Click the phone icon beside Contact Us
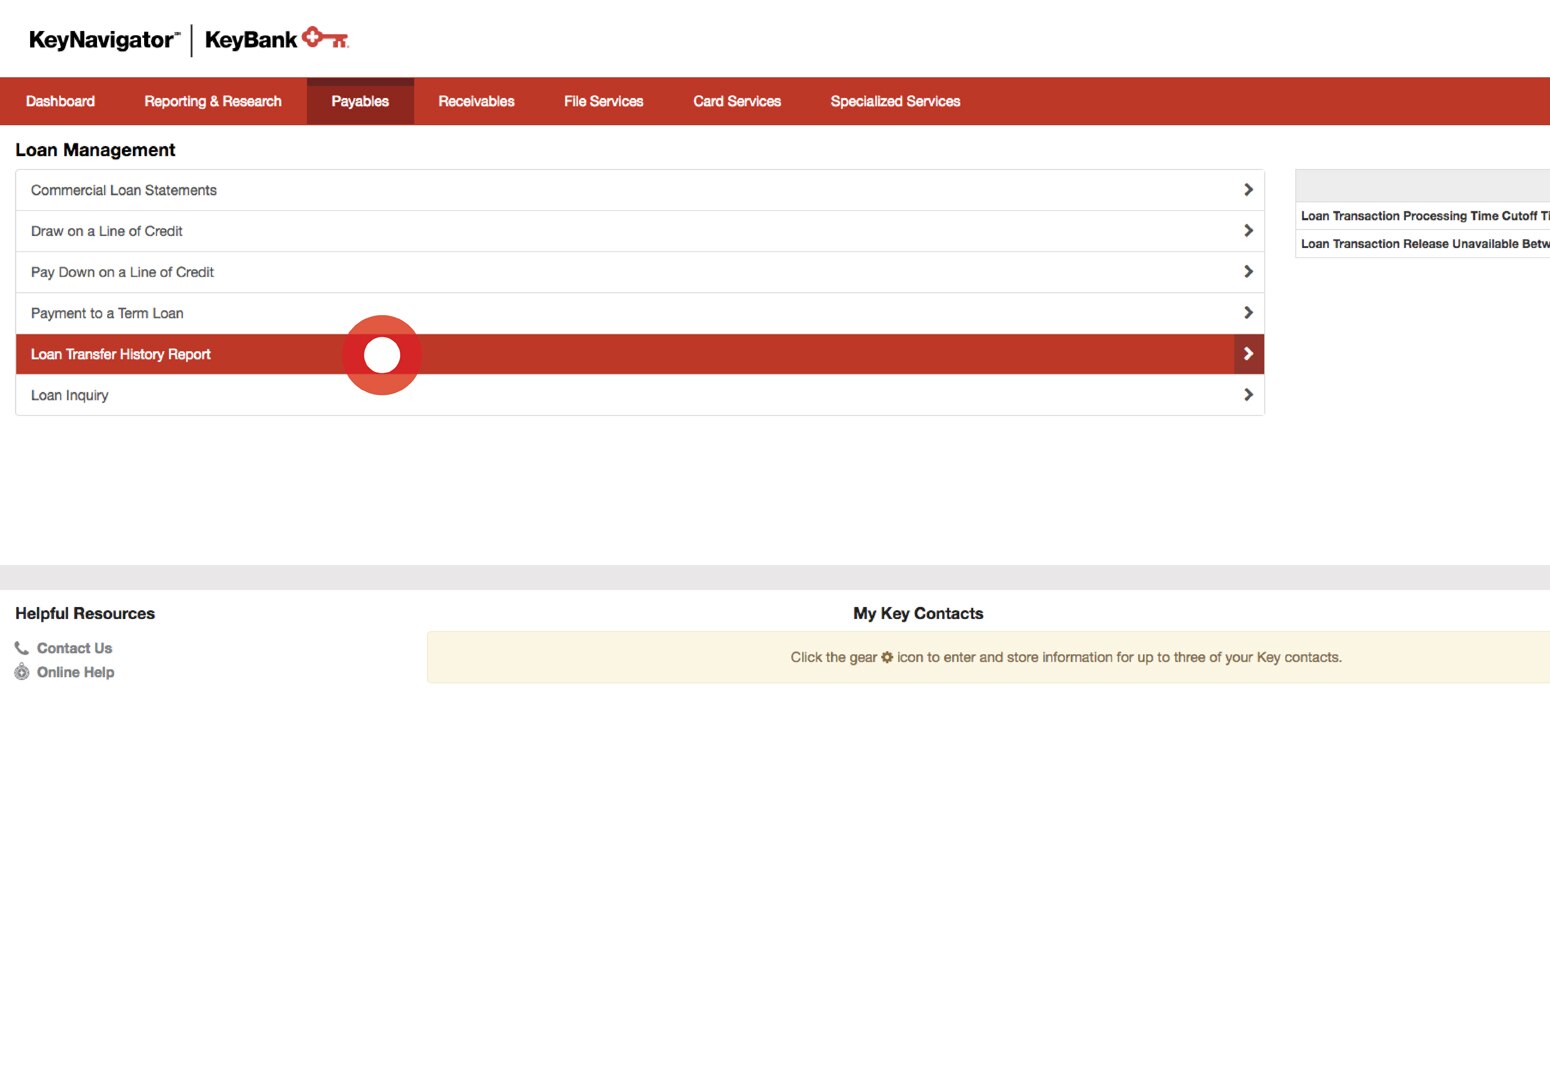Viewport: 1550px width, 1087px height. 21,647
